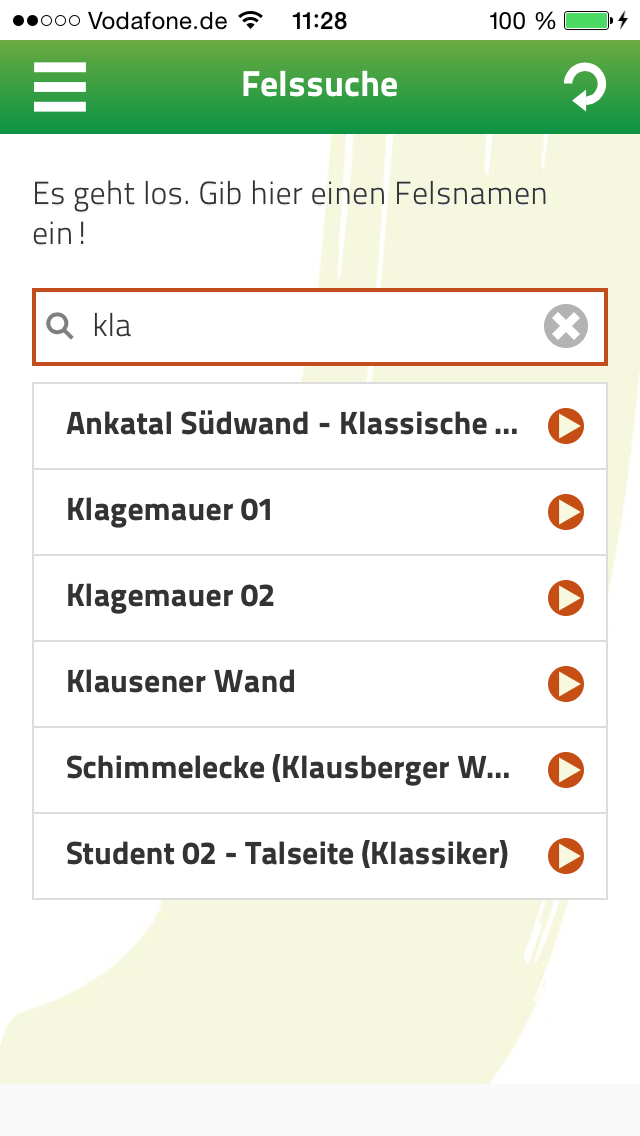Image resolution: width=640 pixels, height=1136 pixels.
Task: Open Schimmelecke (Klausberger W... entry
Action: pyautogui.click(x=288, y=769)
